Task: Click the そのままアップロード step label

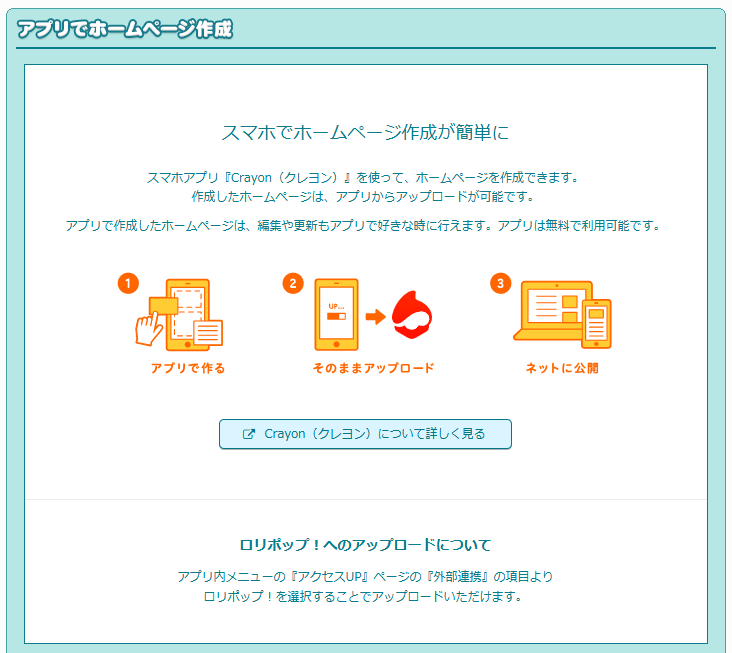Action: click(373, 368)
